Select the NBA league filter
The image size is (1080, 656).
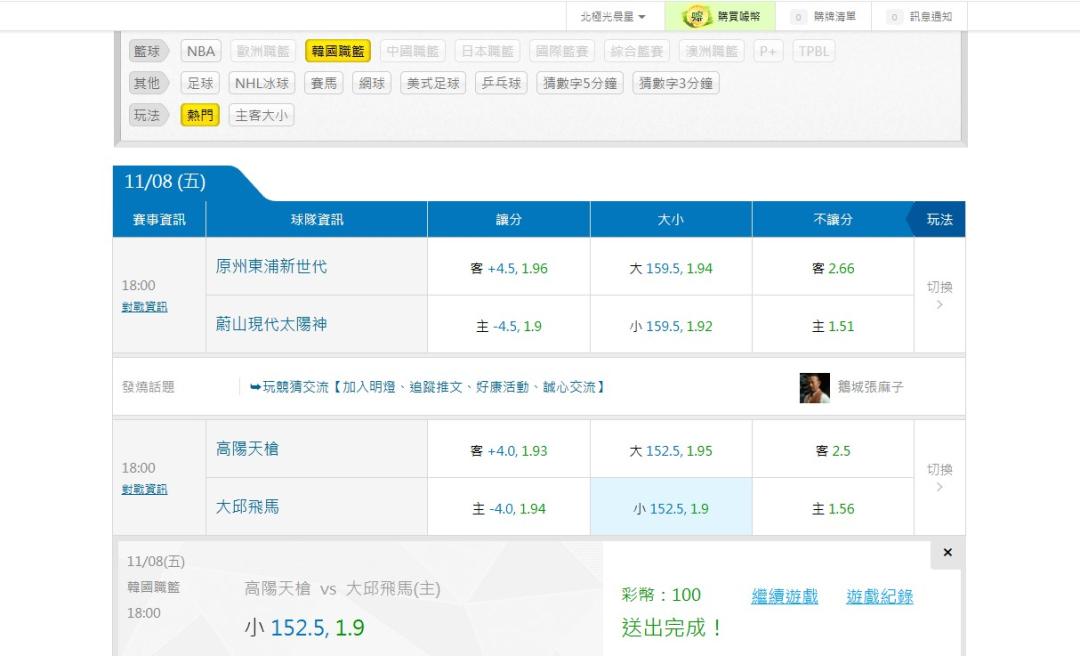coord(200,51)
